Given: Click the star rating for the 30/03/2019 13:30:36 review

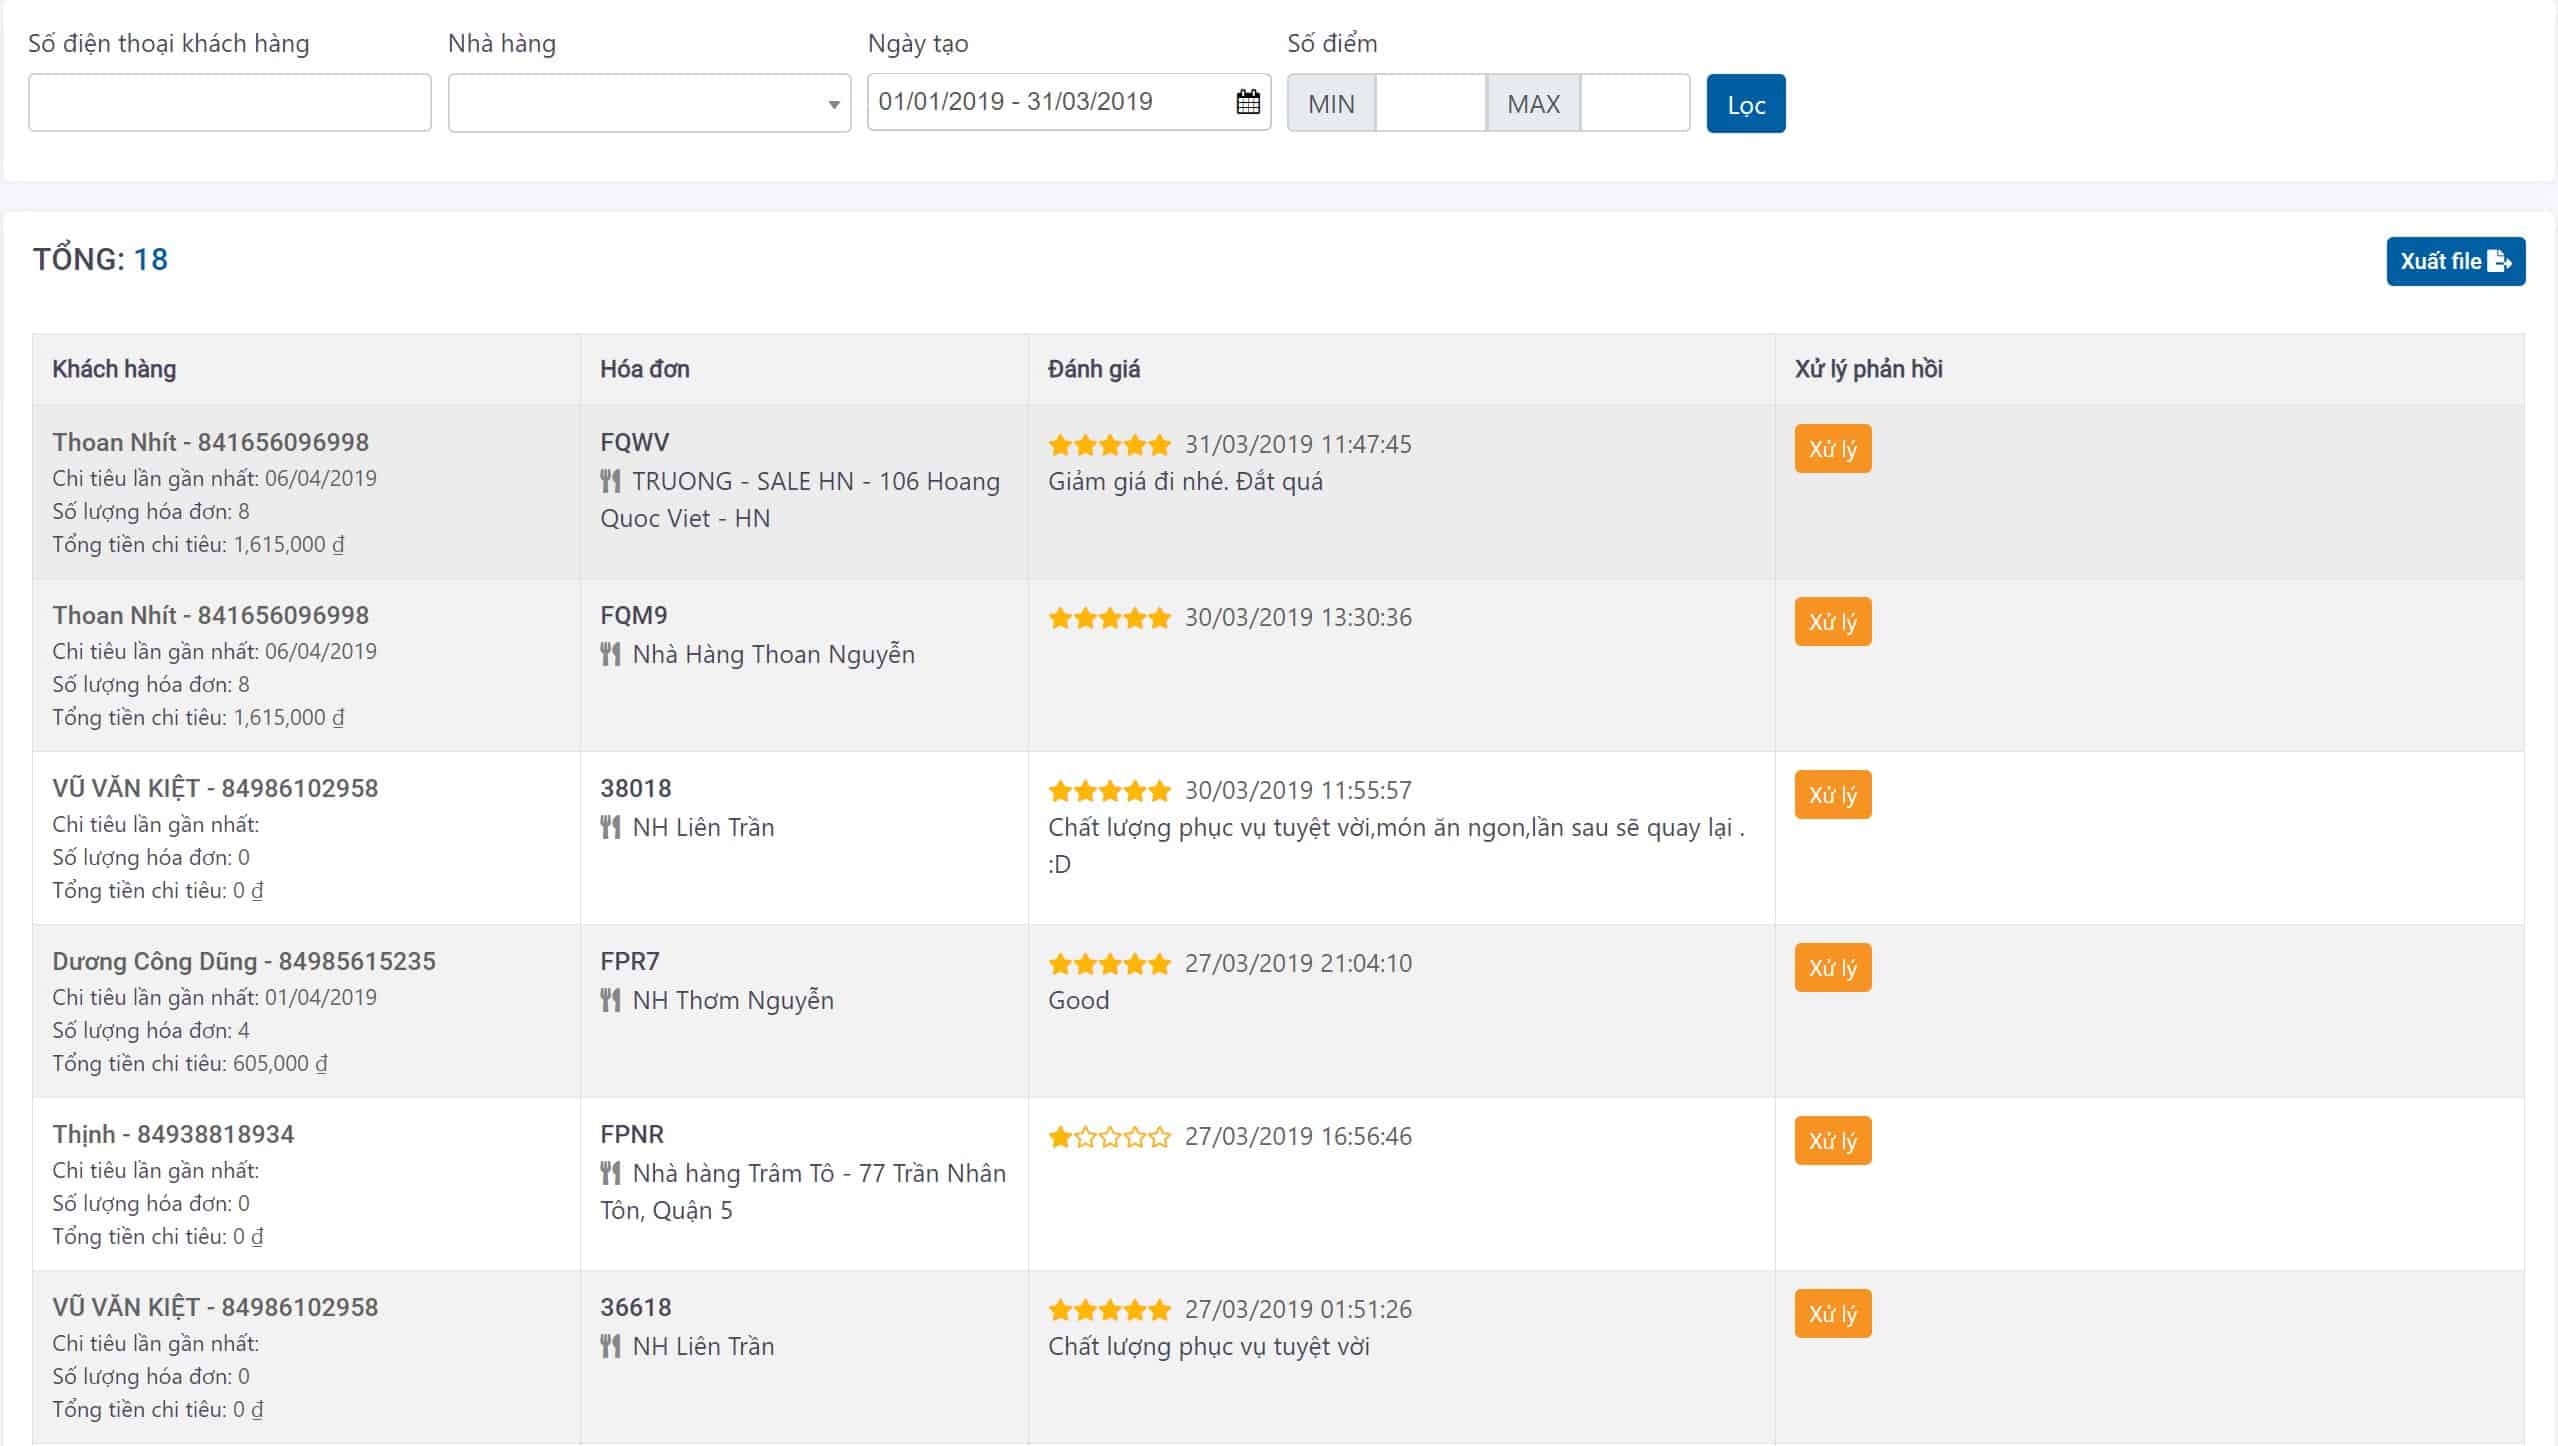Looking at the screenshot, I should pyautogui.click(x=1109, y=618).
